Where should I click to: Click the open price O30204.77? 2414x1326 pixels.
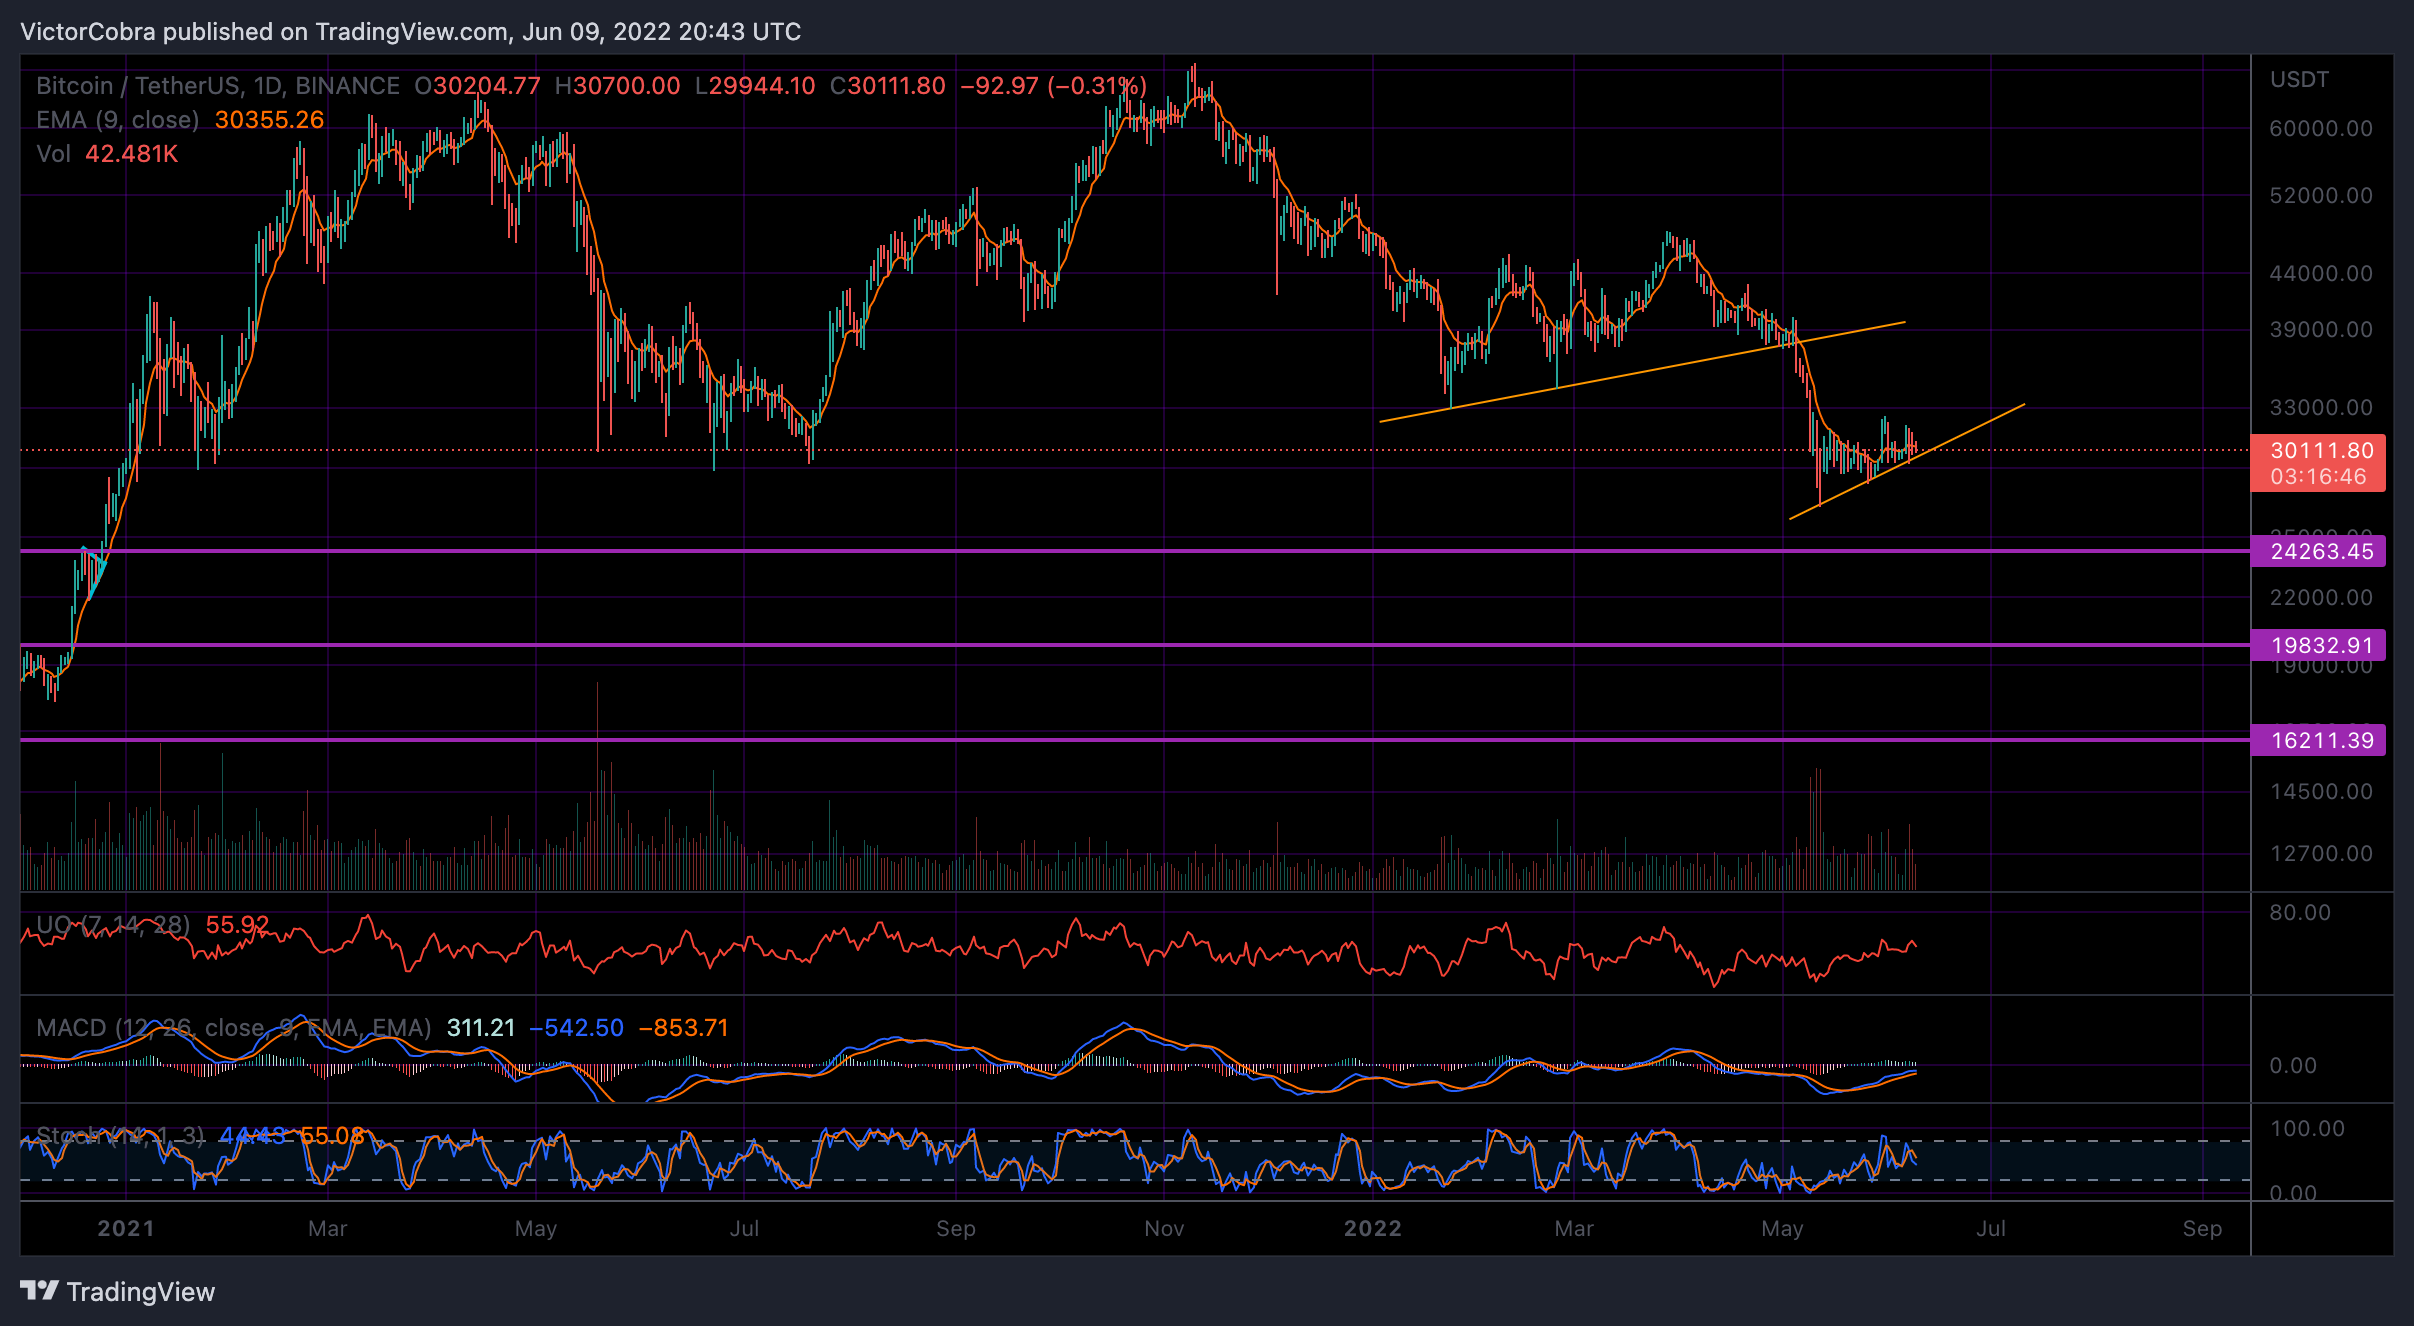(x=477, y=86)
